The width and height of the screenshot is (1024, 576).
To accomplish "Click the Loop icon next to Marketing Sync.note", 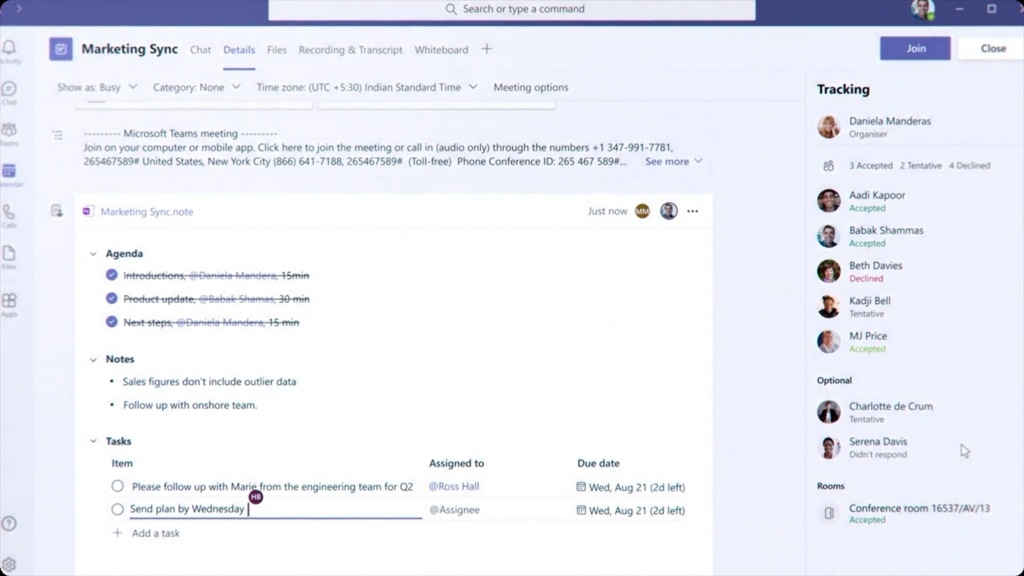I will coord(88,211).
